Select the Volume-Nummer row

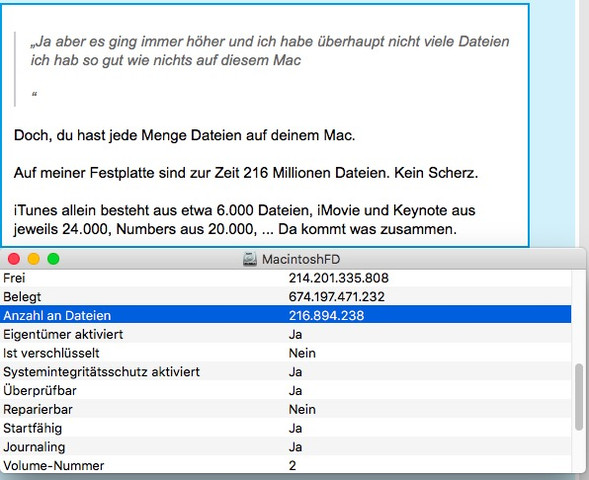click(x=285, y=465)
